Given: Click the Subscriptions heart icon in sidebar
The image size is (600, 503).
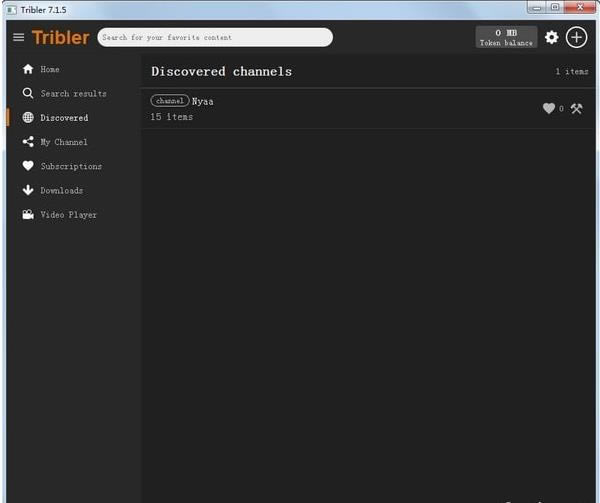Looking at the screenshot, I should (x=28, y=166).
